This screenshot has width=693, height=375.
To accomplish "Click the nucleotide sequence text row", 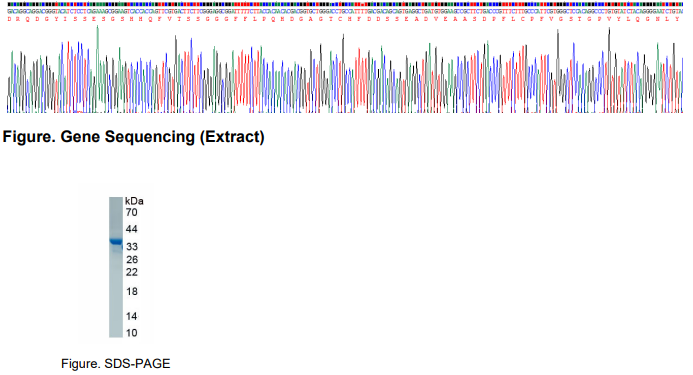I will coord(345,11).
